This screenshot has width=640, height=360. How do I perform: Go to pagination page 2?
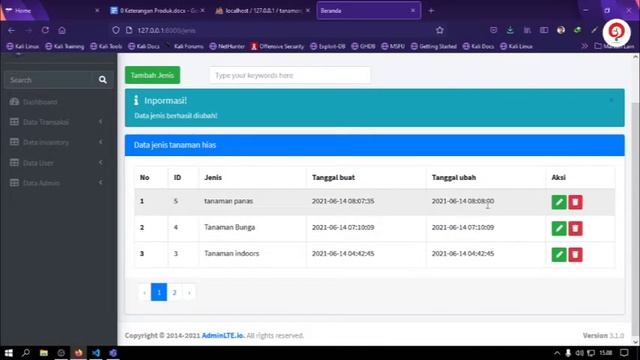tap(174, 292)
